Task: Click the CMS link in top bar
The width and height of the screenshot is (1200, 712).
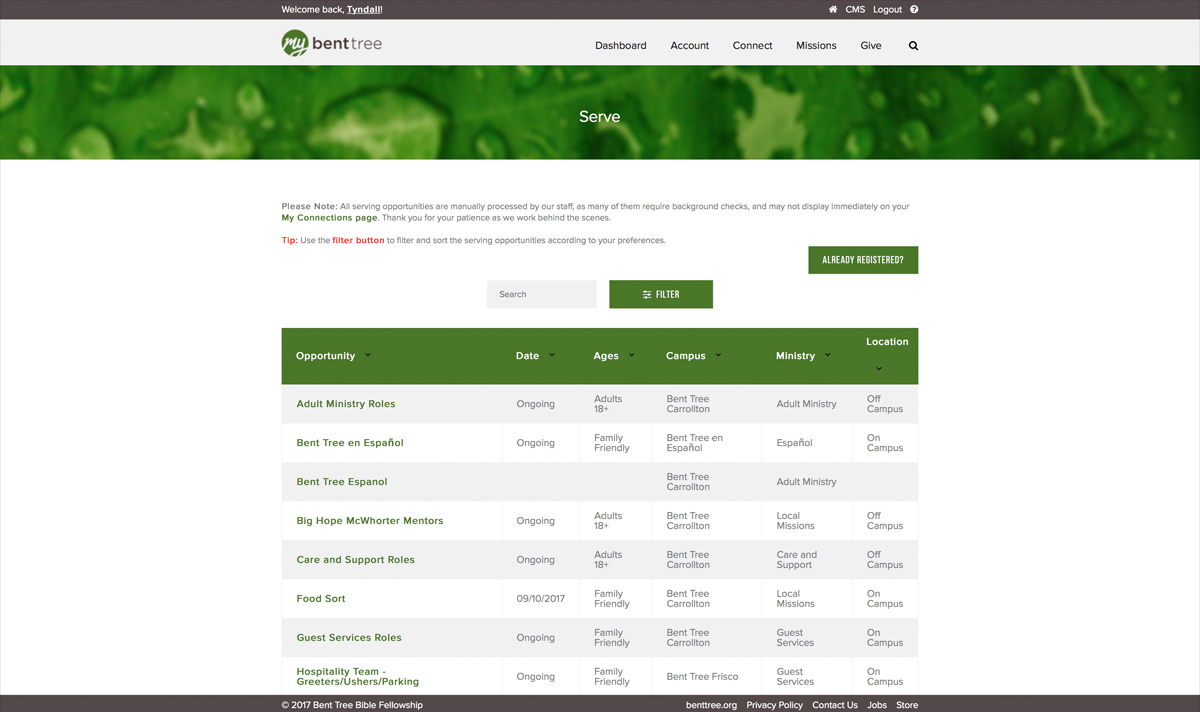Action: click(855, 9)
